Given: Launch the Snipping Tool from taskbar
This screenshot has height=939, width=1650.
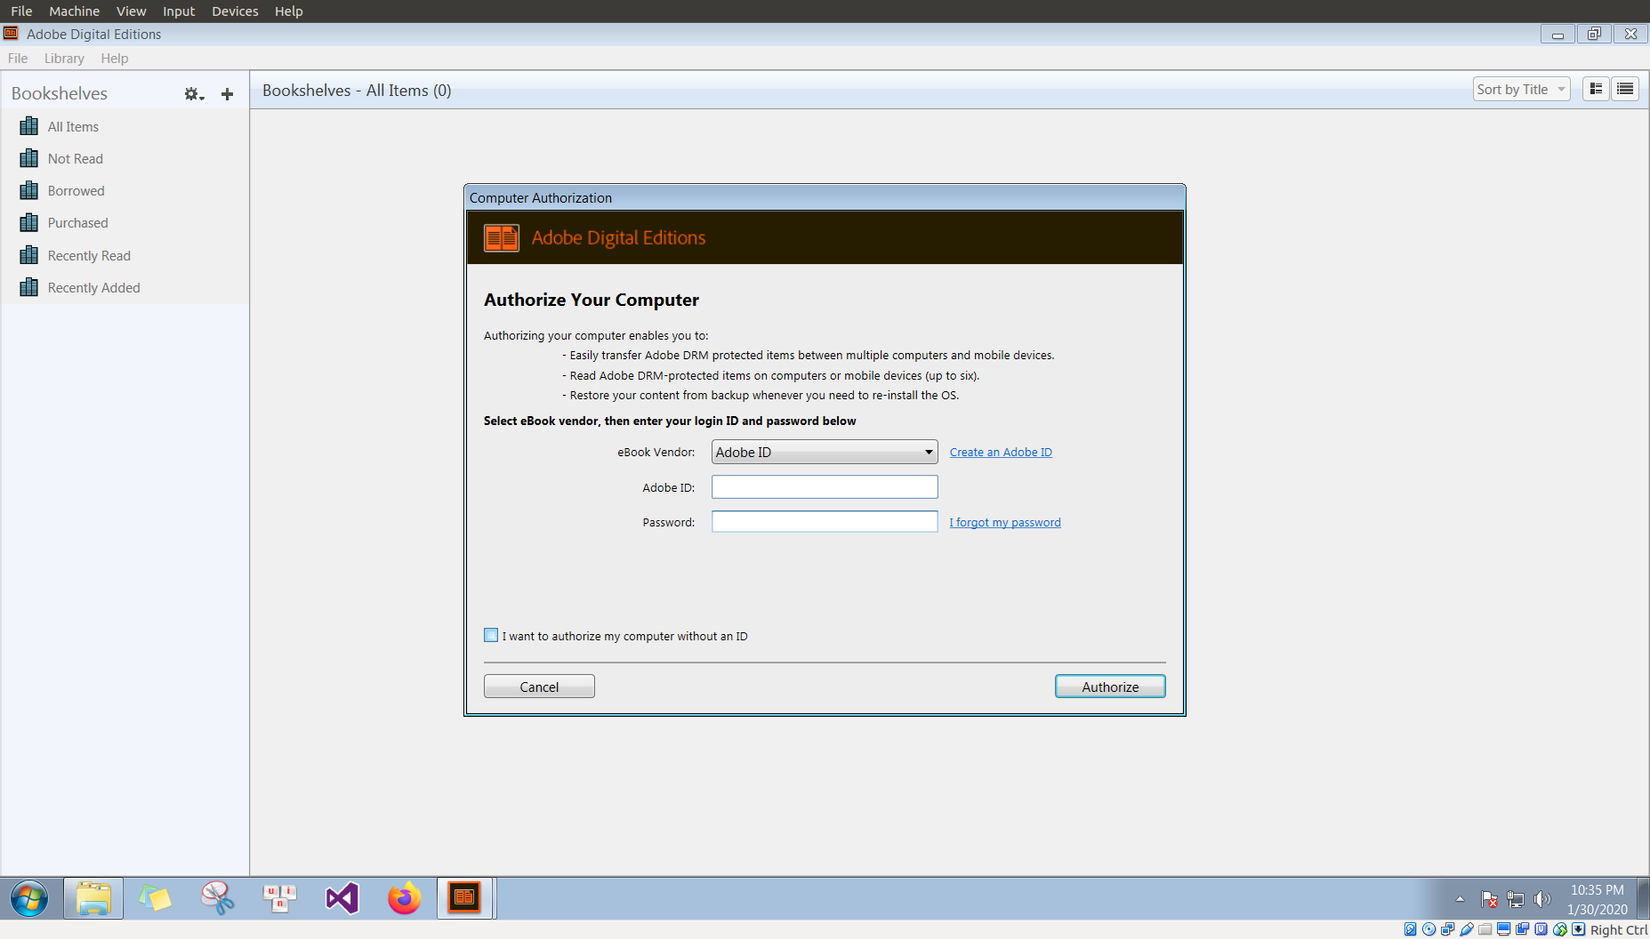Looking at the screenshot, I should click(x=217, y=898).
